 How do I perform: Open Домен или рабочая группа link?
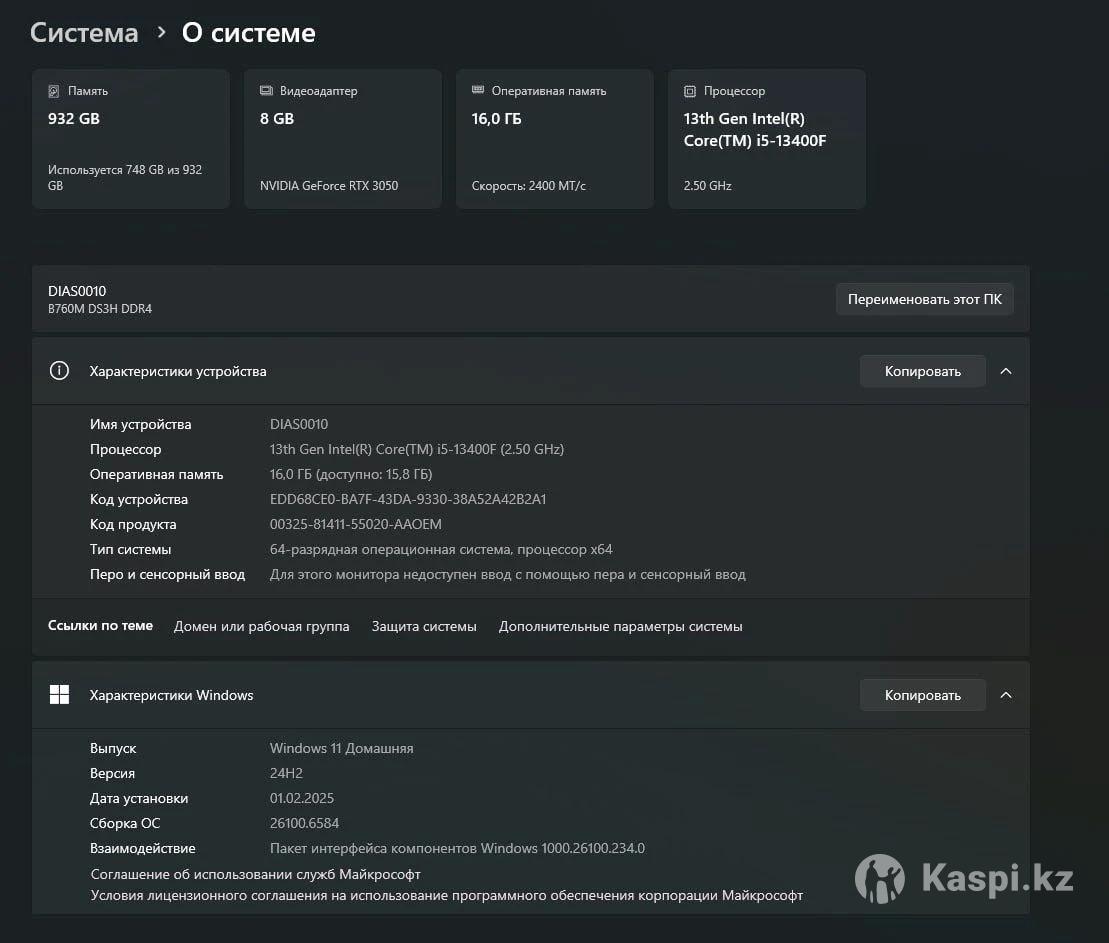(261, 627)
